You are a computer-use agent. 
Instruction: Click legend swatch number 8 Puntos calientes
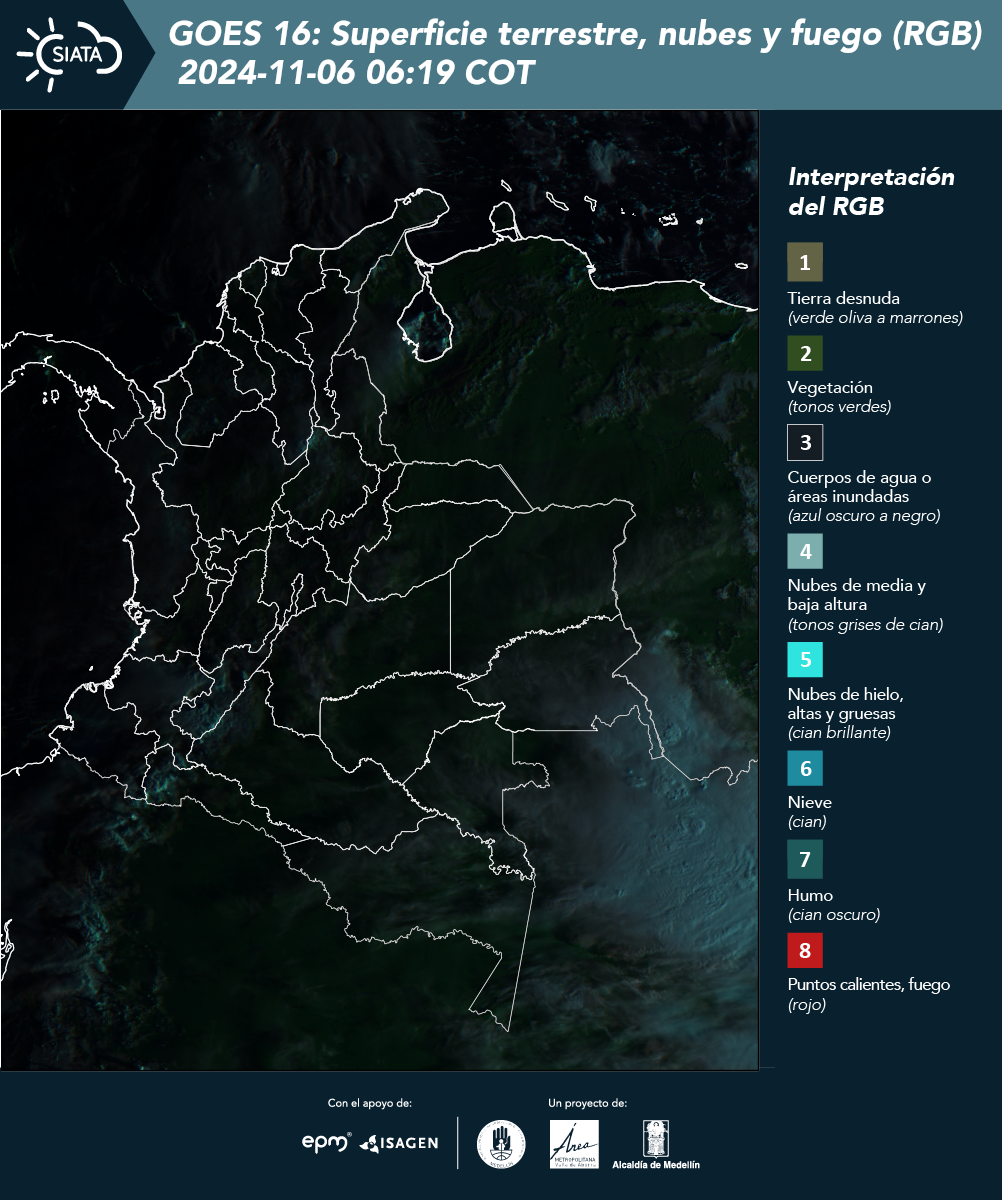[x=805, y=950]
